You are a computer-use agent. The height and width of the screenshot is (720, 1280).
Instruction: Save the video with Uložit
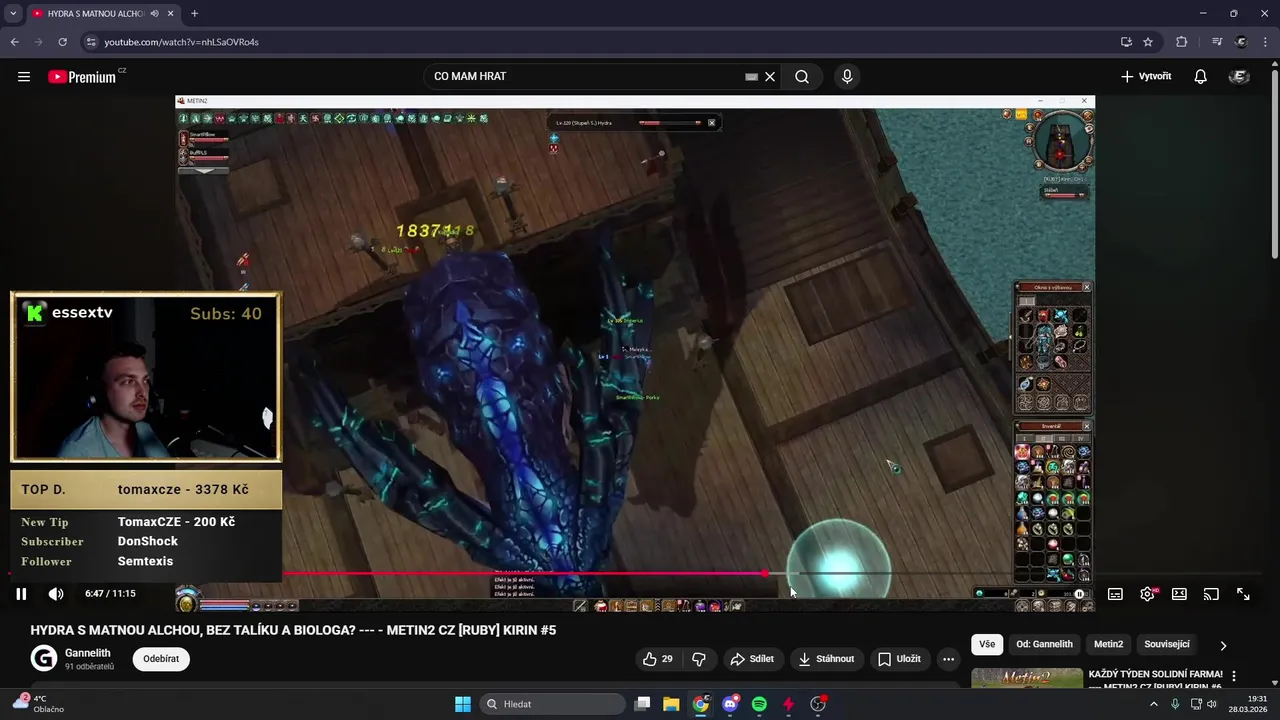click(x=899, y=659)
